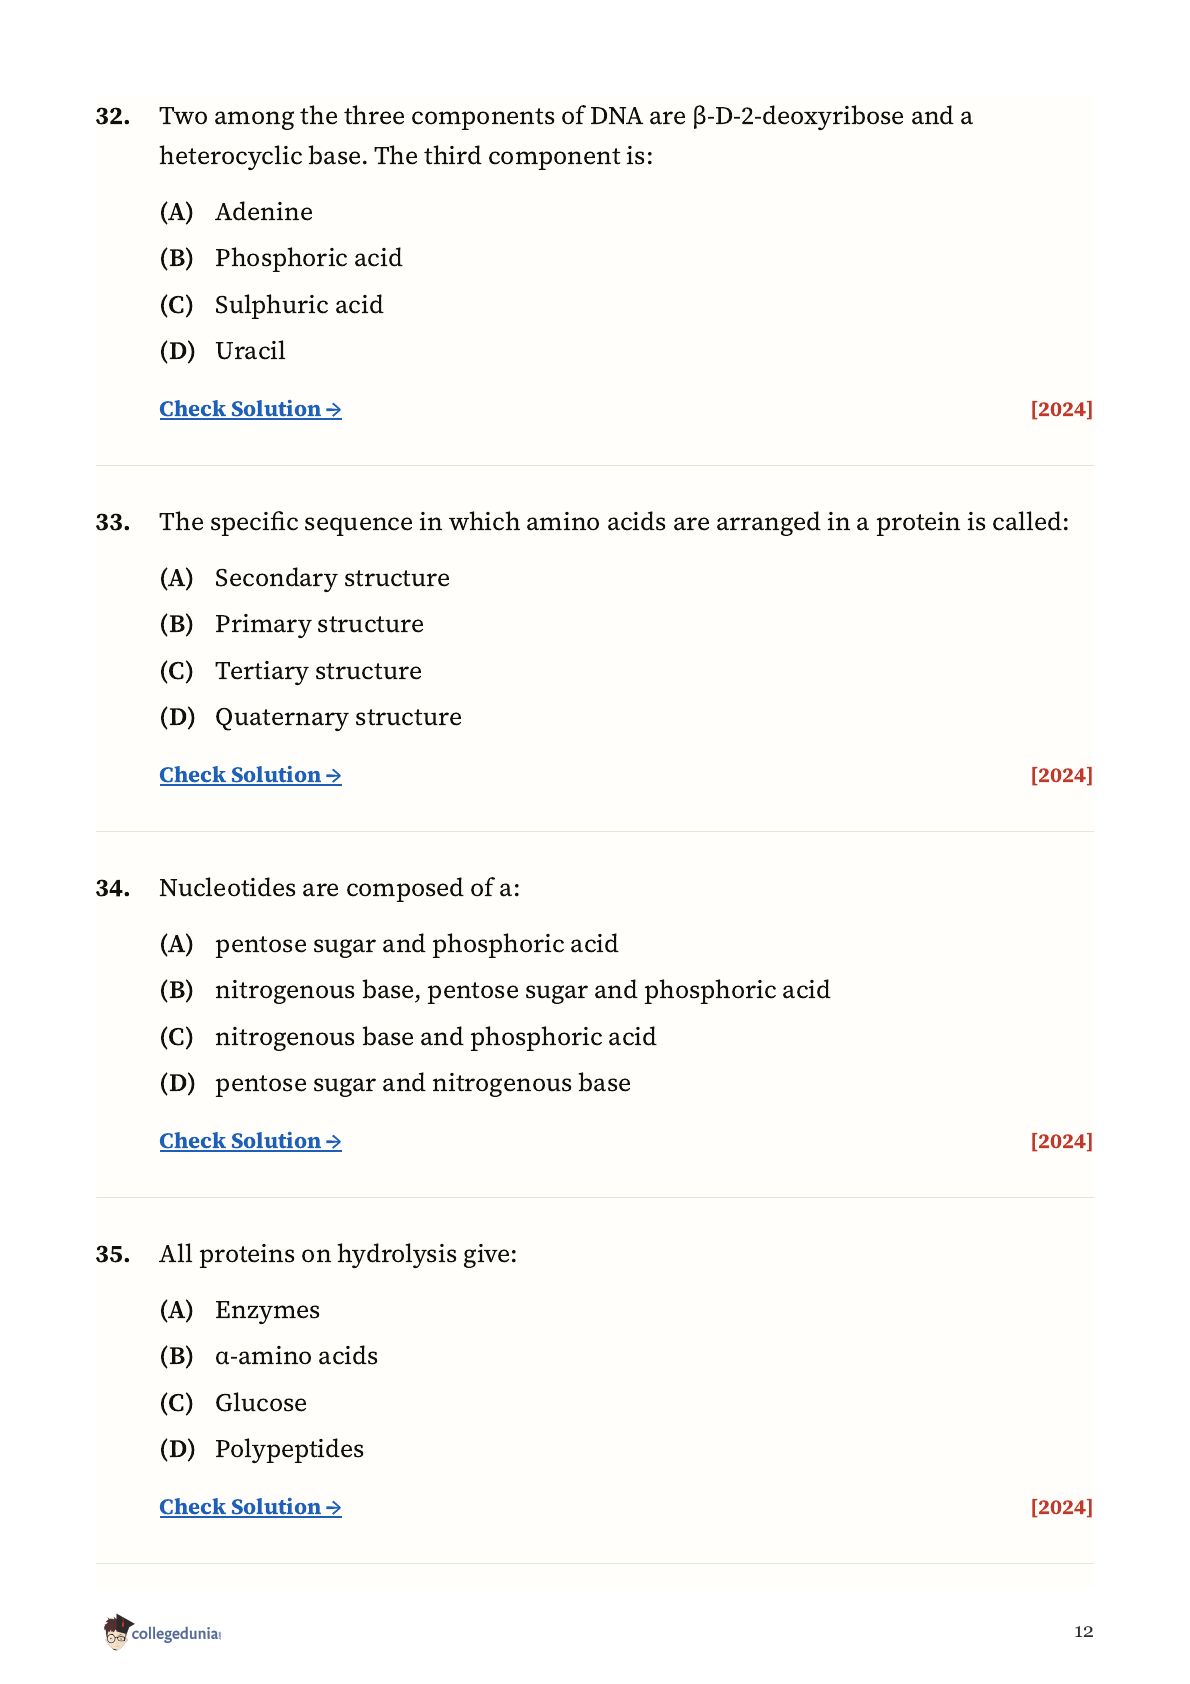Open Check Solution link for question 33
Image resolution: width=1190 pixels, height=1684 pixels.
click(250, 775)
